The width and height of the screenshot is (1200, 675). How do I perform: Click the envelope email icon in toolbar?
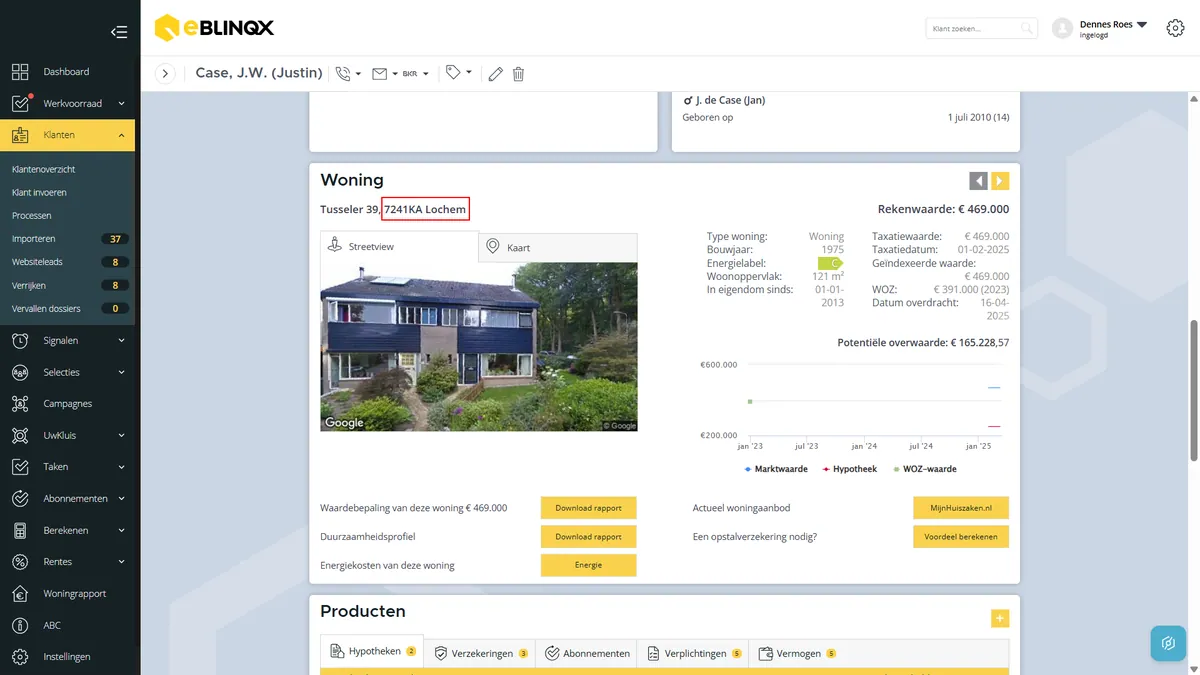(380, 73)
